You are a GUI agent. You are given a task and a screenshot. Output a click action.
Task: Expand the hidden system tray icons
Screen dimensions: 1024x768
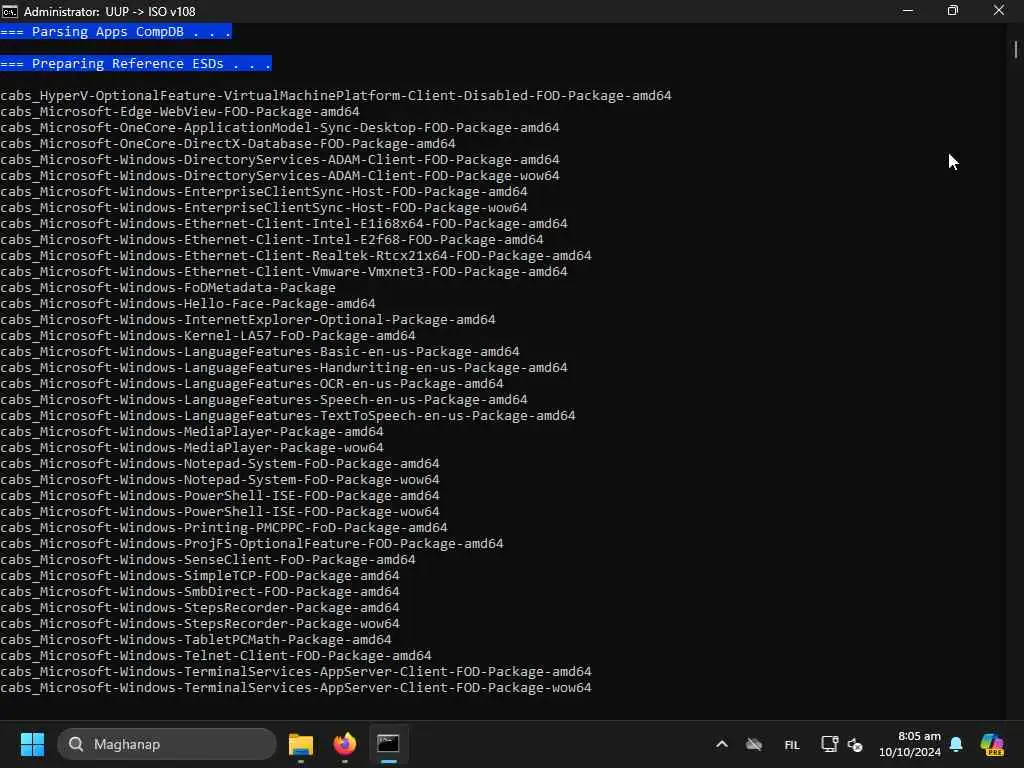[x=722, y=744]
